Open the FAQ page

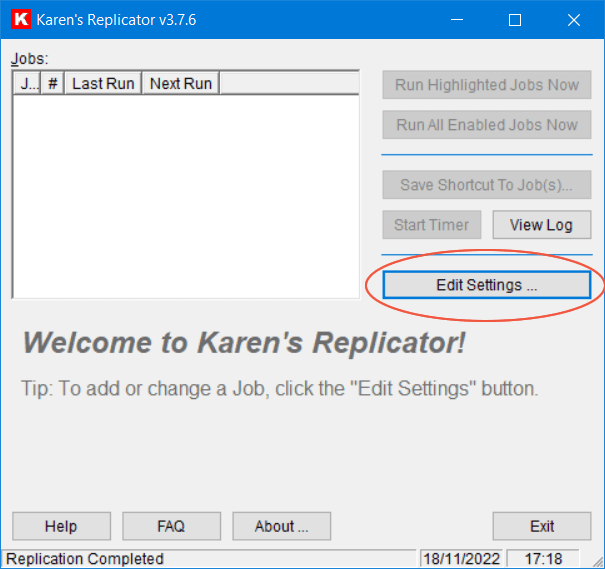click(x=171, y=526)
